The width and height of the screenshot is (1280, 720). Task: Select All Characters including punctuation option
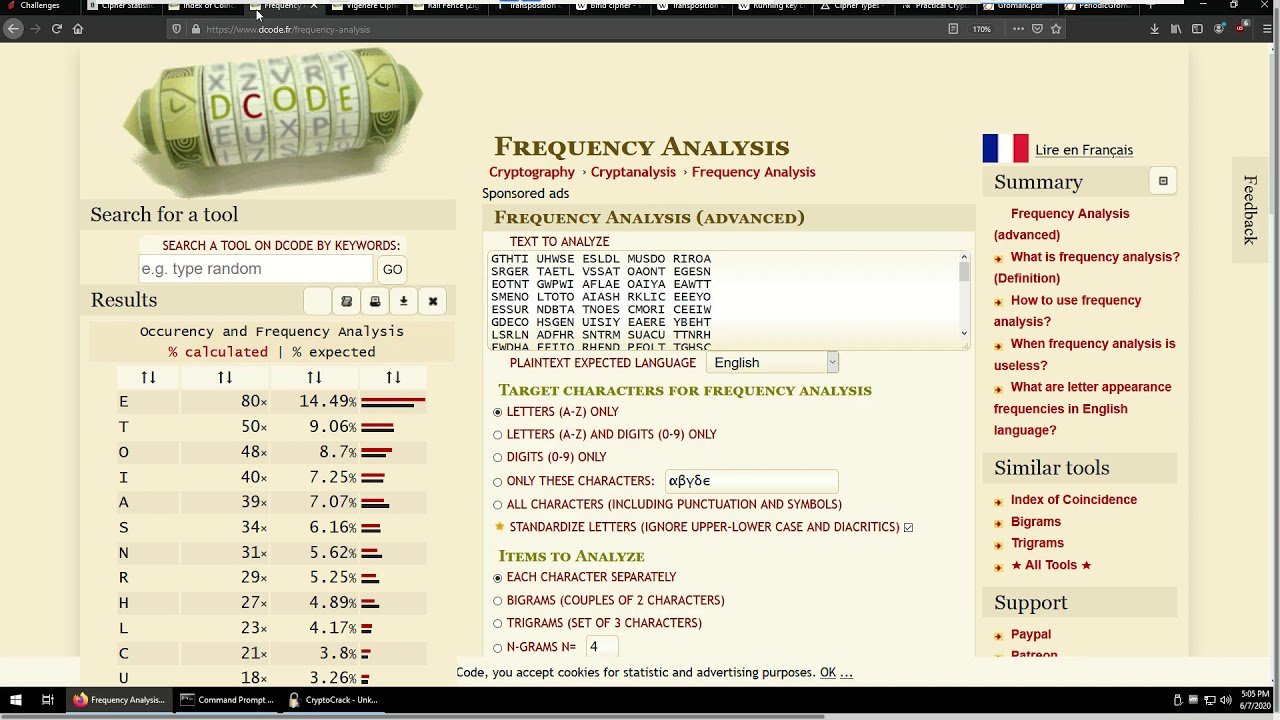click(497, 505)
